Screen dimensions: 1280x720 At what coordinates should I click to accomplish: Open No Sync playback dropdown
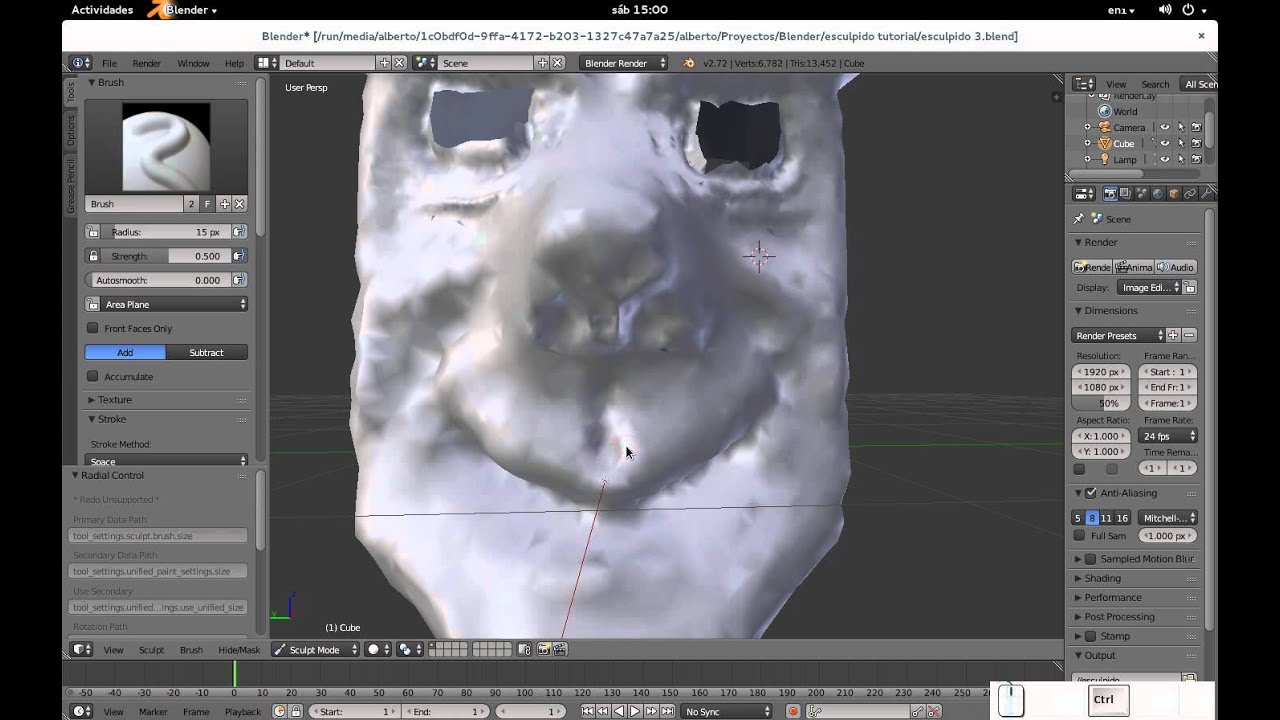pyautogui.click(x=727, y=712)
